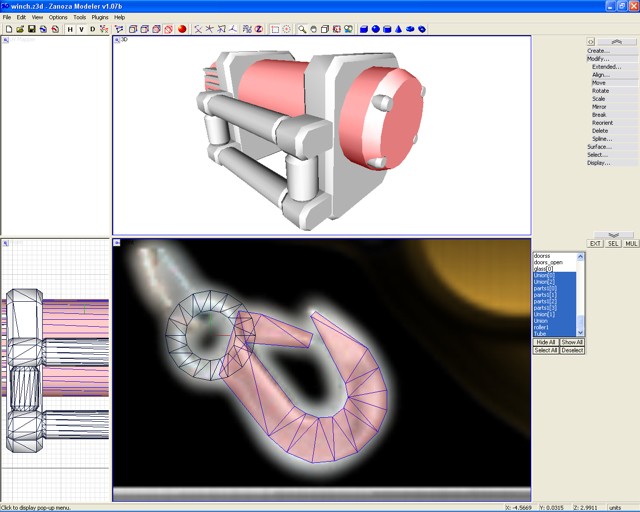
Task: Select the magnifier zoom tool
Action: pyautogui.click(x=301, y=29)
